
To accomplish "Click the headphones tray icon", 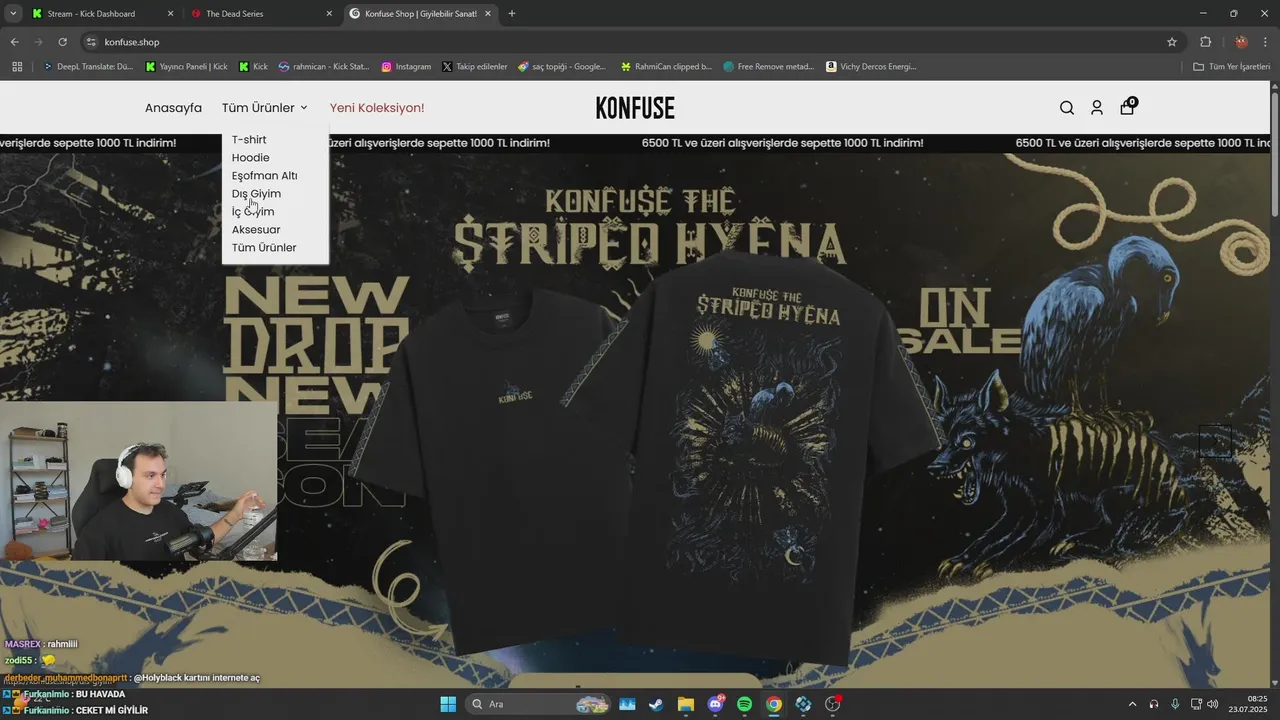I will click(x=1154, y=704).
